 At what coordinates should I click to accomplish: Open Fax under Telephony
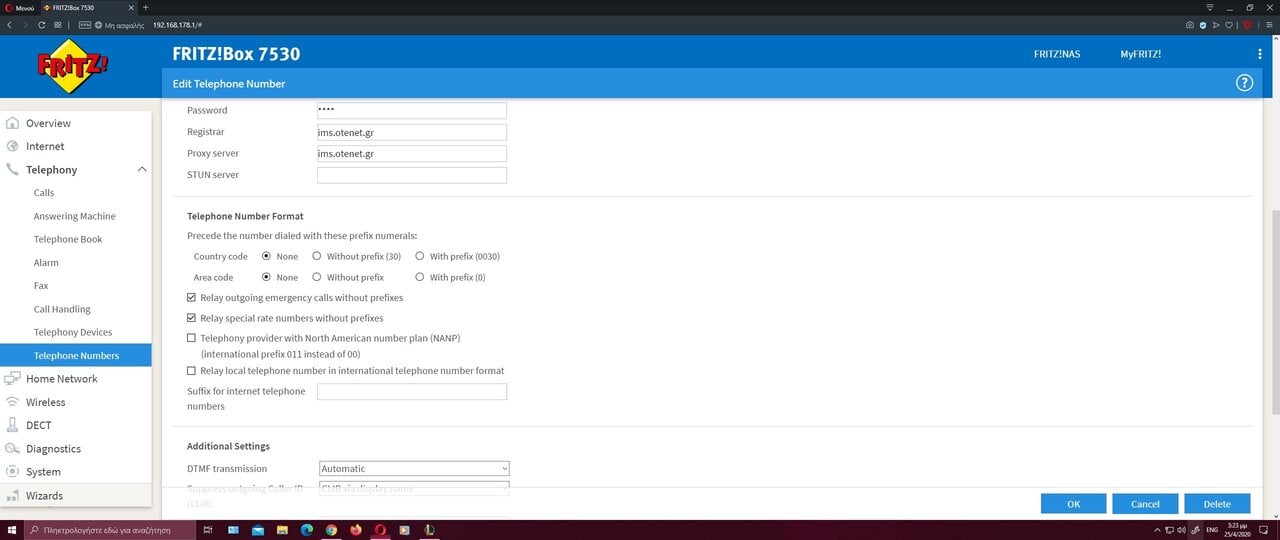[41, 286]
